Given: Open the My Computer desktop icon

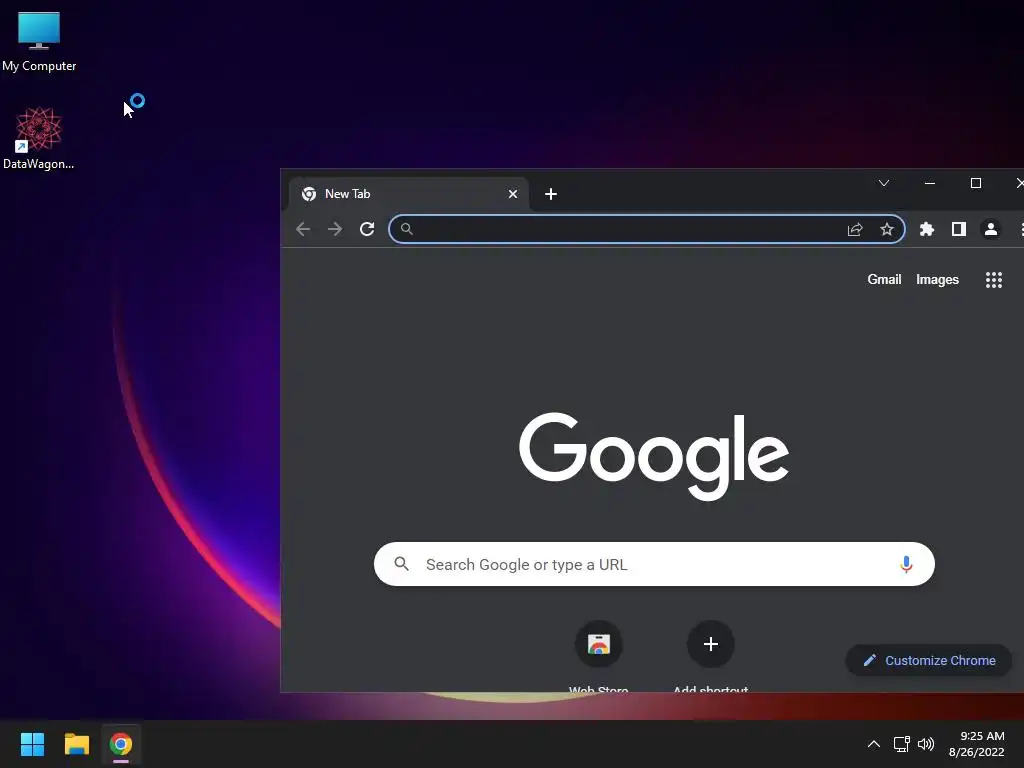Looking at the screenshot, I should point(39,42).
